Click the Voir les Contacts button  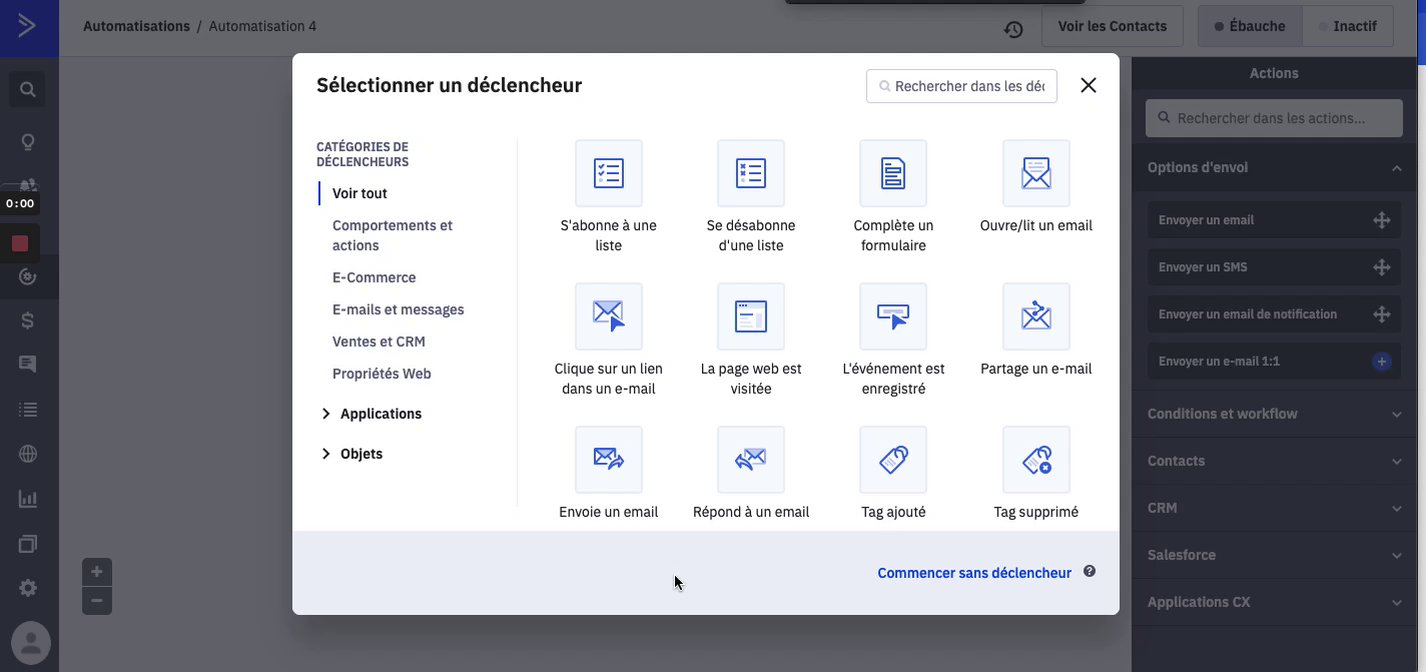[1112, 26]
